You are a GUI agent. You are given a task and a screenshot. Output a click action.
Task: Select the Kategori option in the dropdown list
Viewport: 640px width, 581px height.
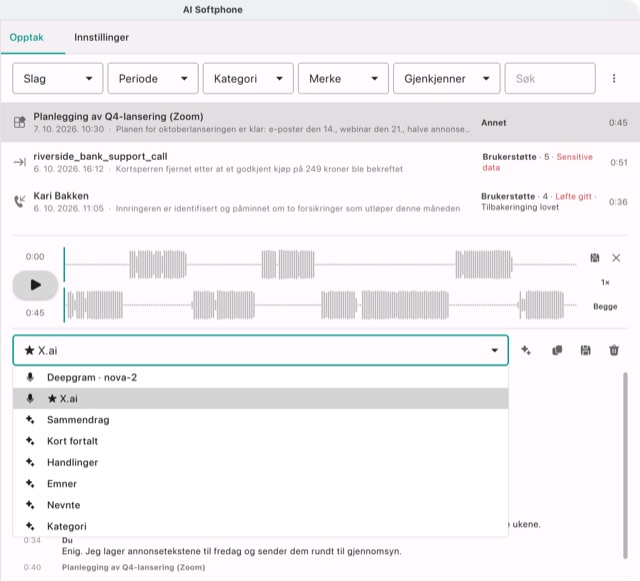click(260, 526)
